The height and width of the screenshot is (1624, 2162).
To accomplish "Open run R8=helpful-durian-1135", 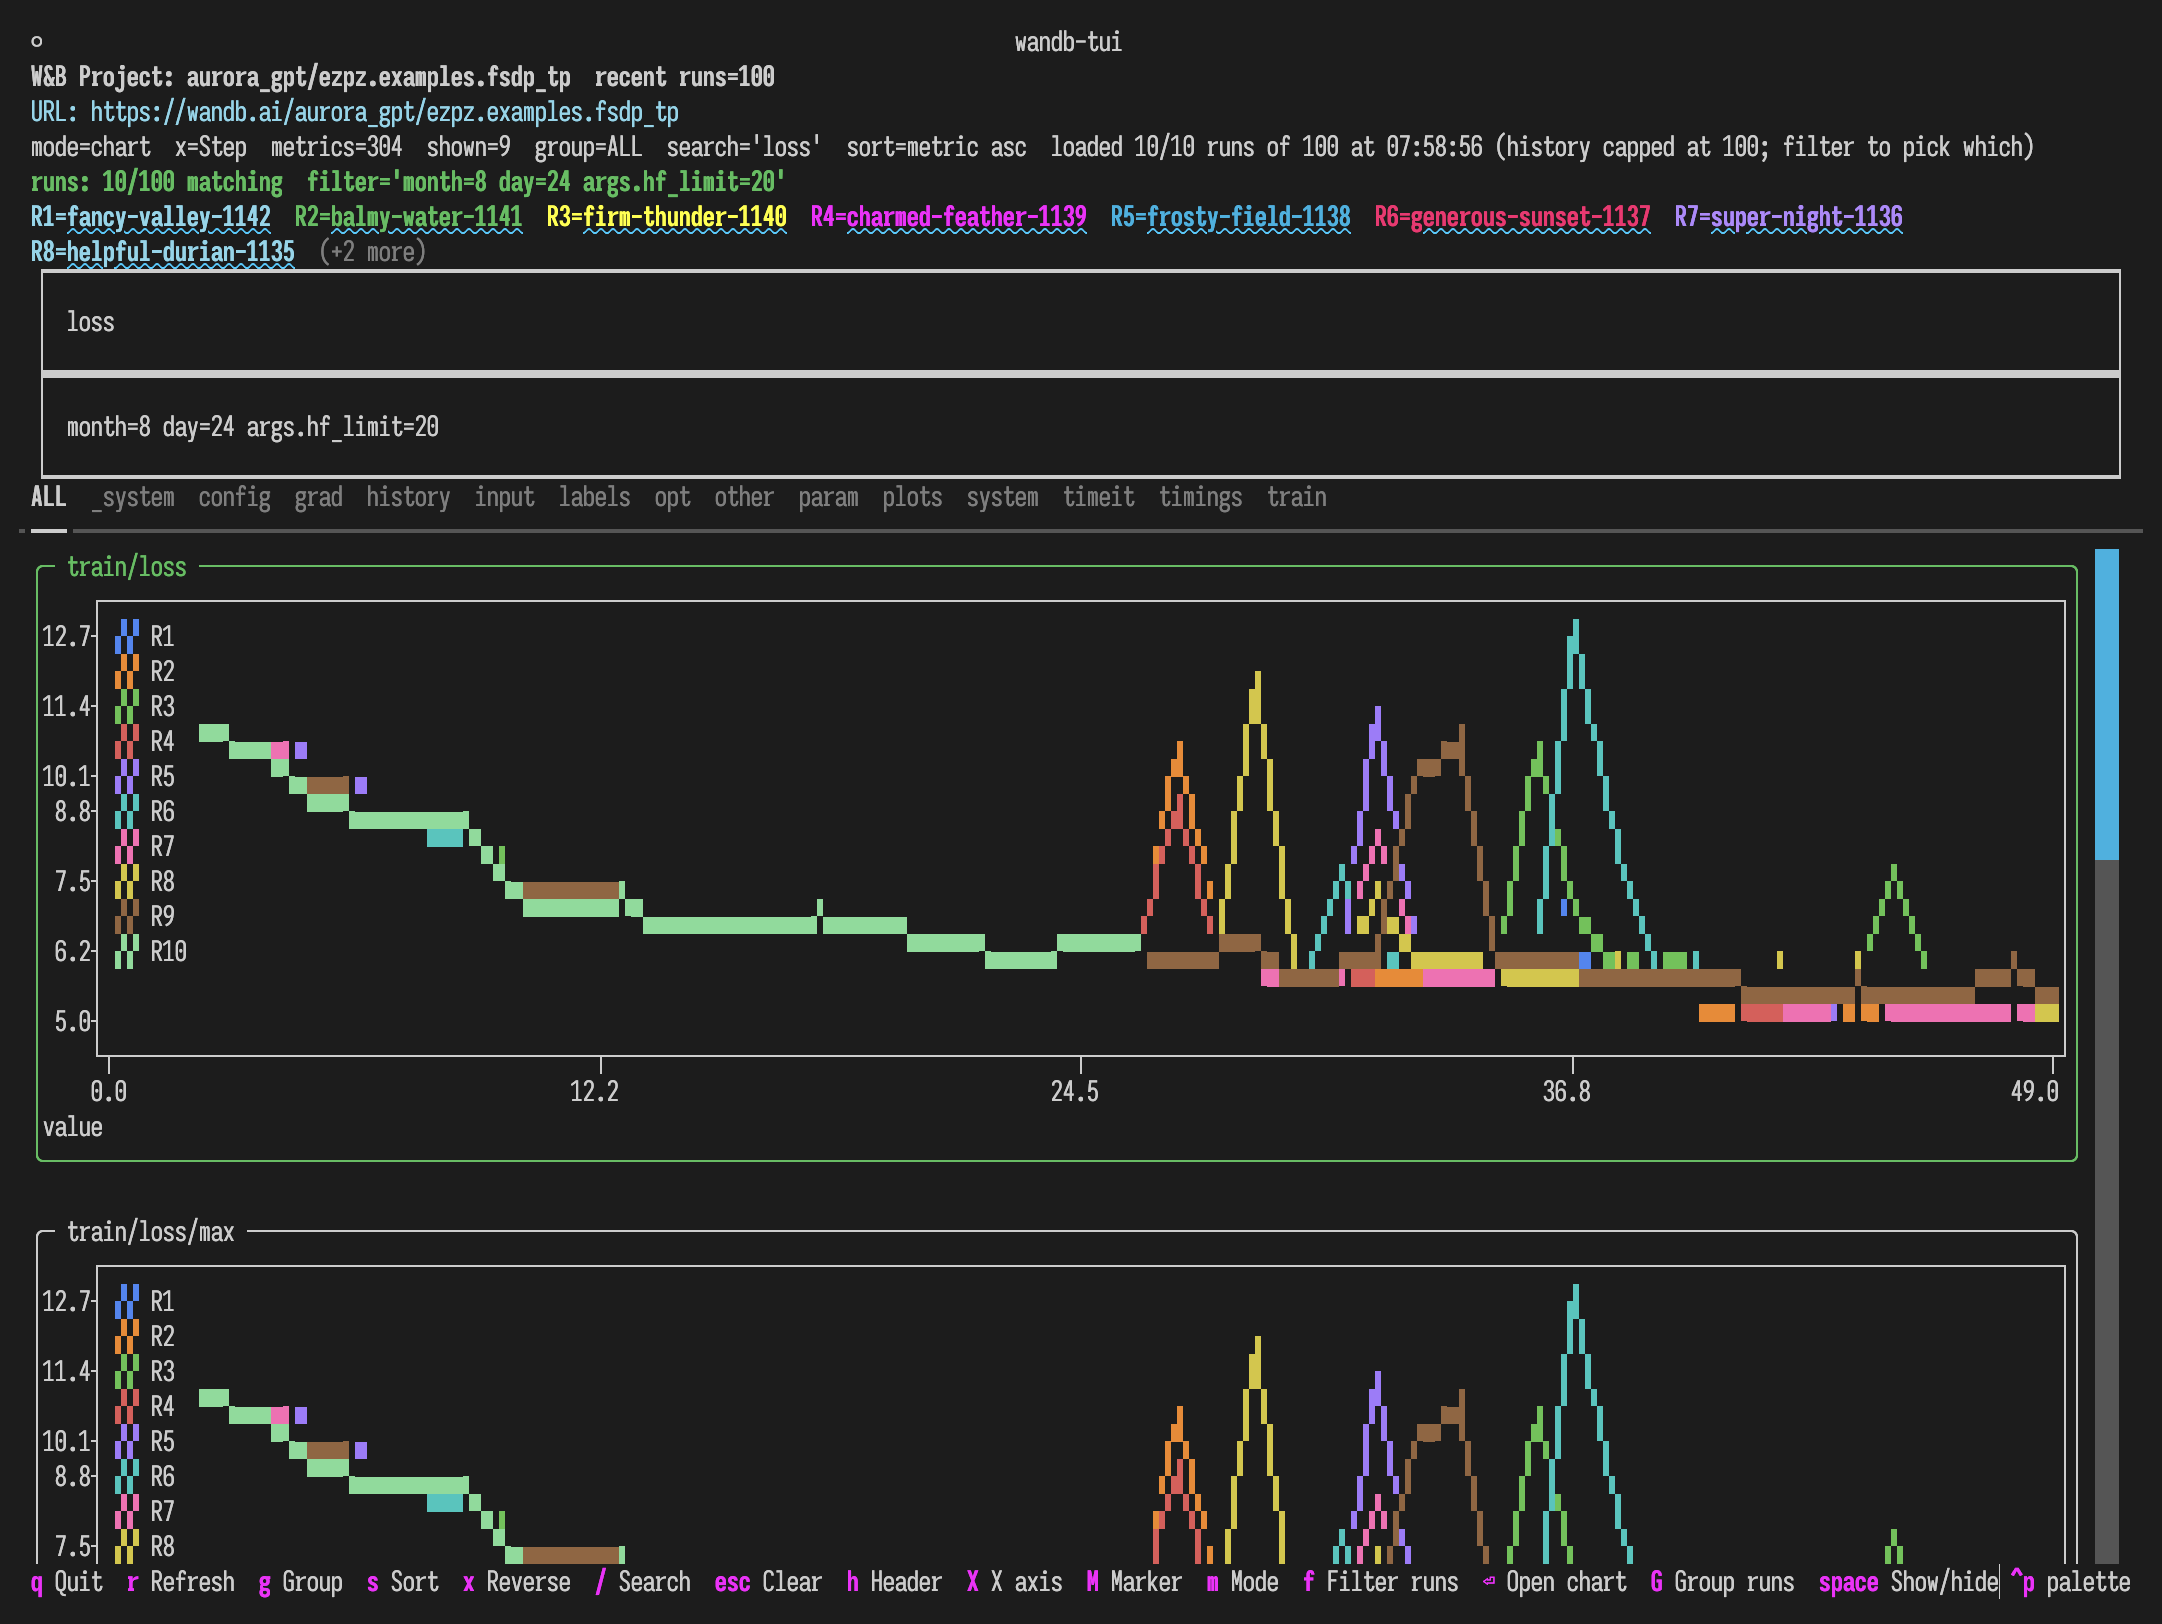I will [x=162, y=252].
